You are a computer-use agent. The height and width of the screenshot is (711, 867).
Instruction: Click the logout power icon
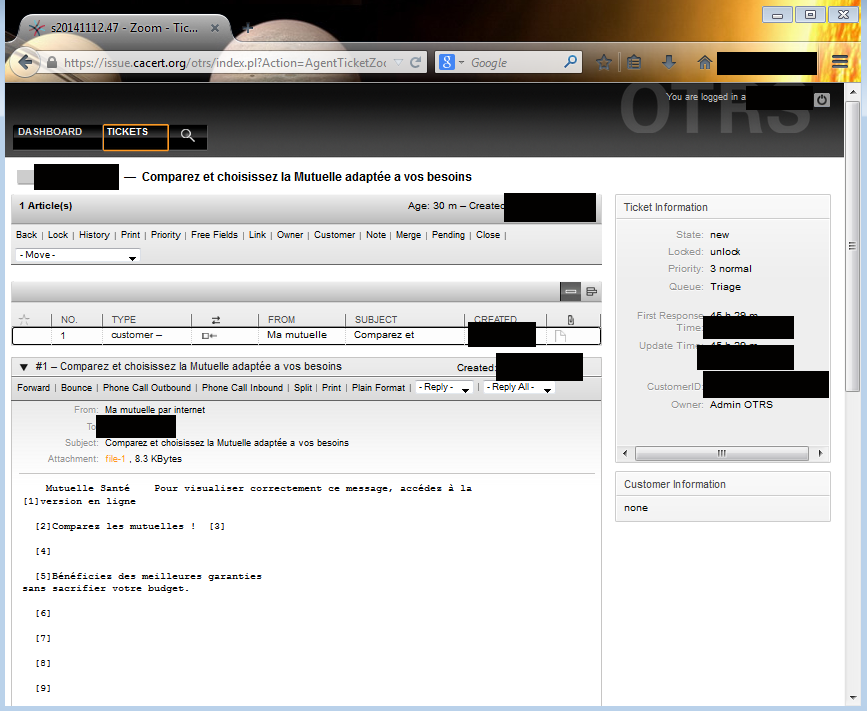(x=822, y=99)
